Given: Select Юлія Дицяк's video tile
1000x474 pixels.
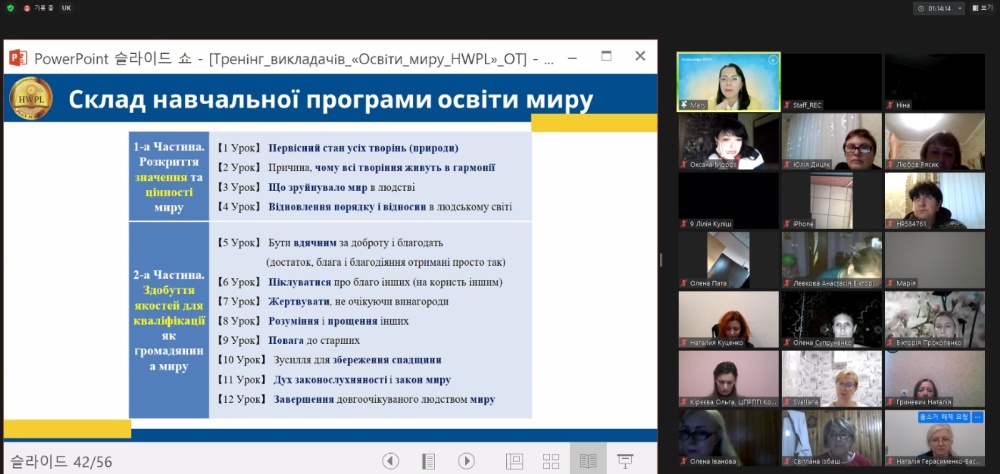Looking at the screenshot, I should (830, 140).
